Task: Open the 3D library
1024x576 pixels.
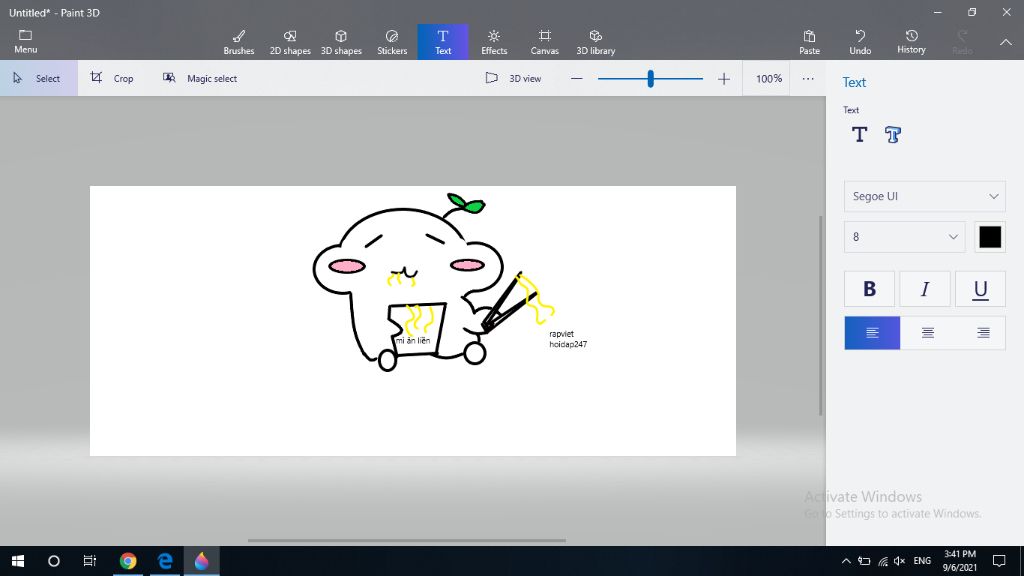Action: (x=596, y=42)
